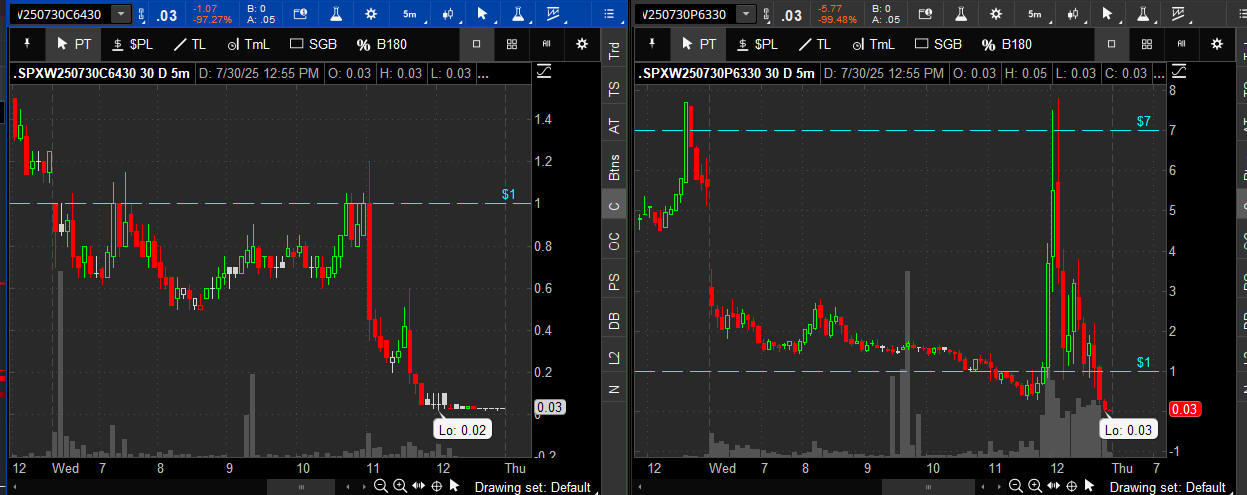The image size is (1247, 495).
Task: Open the left chart symbol dropdown arrow
Action: [x=121, y=14]
